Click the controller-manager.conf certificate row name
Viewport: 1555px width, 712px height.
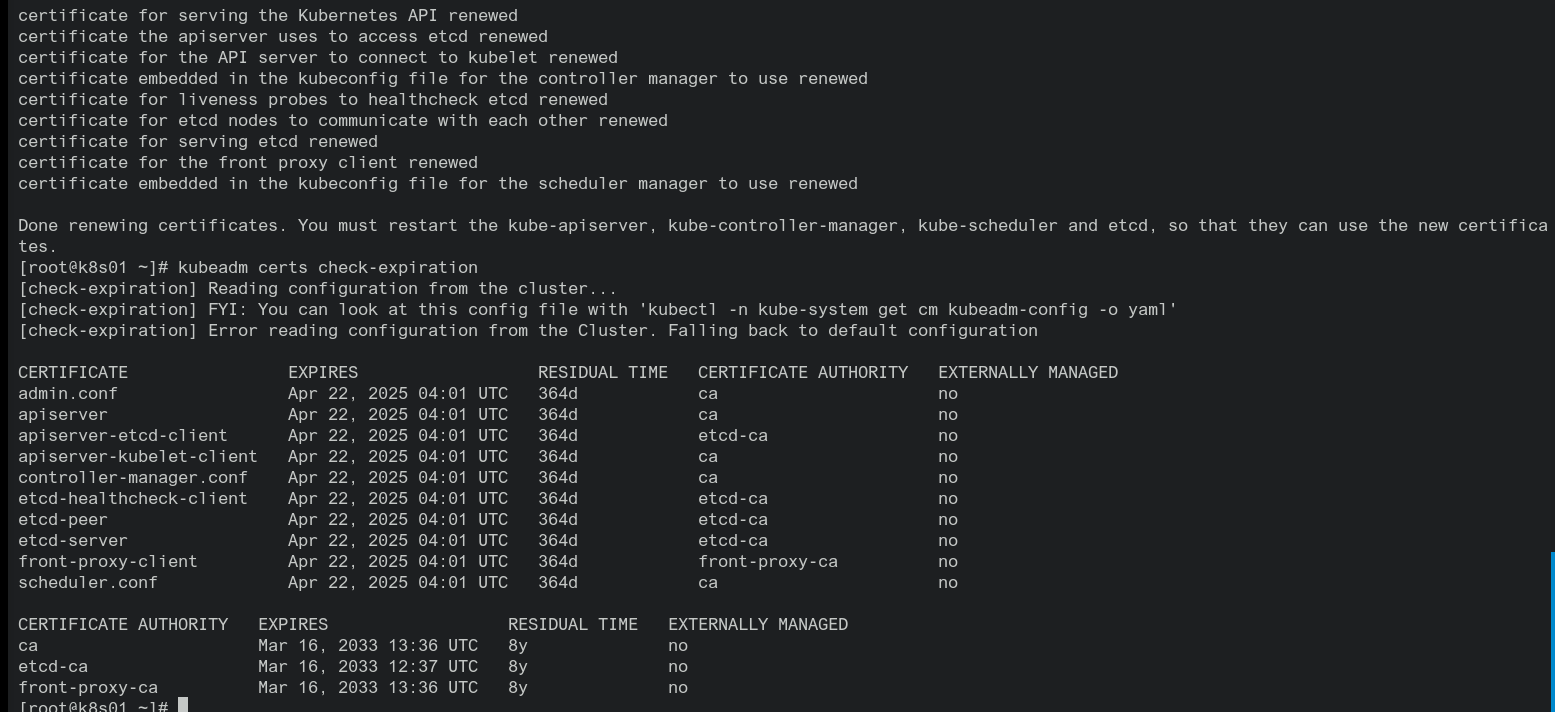coord(133,478)
